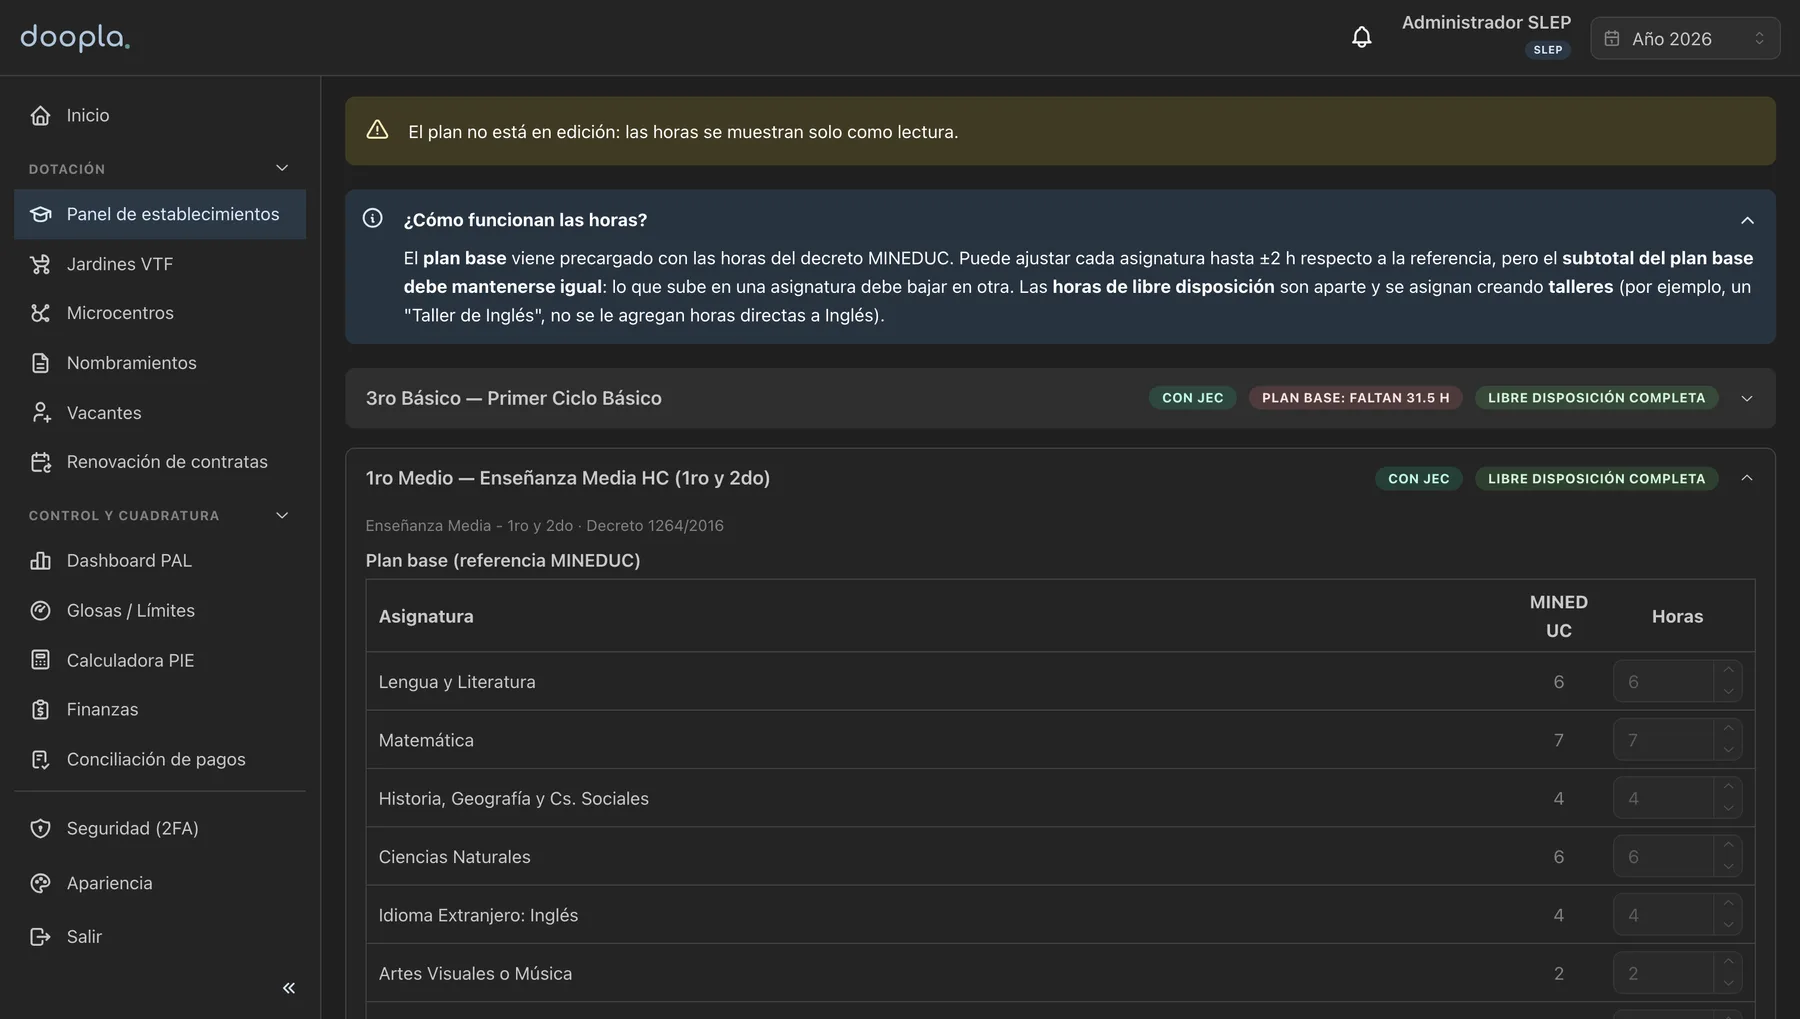Expand the 3ro Básico course card
Screen dimensions: 1800x1019
1747,398
